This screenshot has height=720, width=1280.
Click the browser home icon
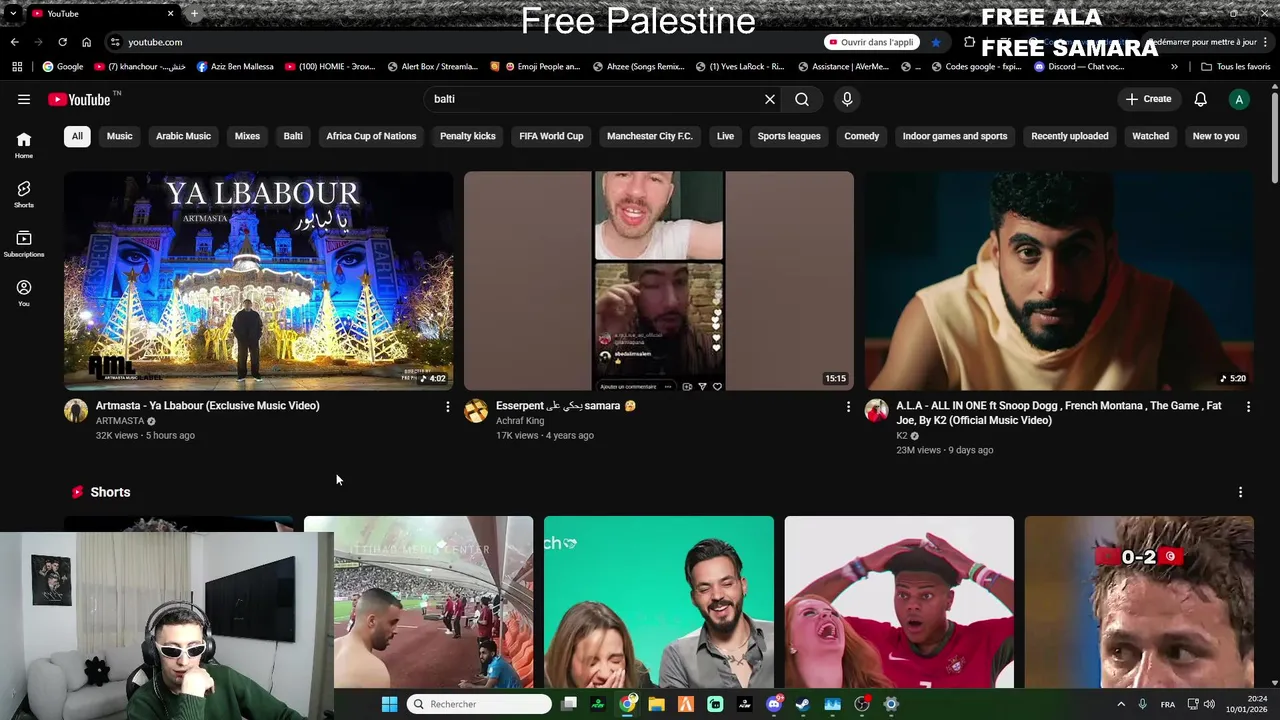(x=87, y=42)
